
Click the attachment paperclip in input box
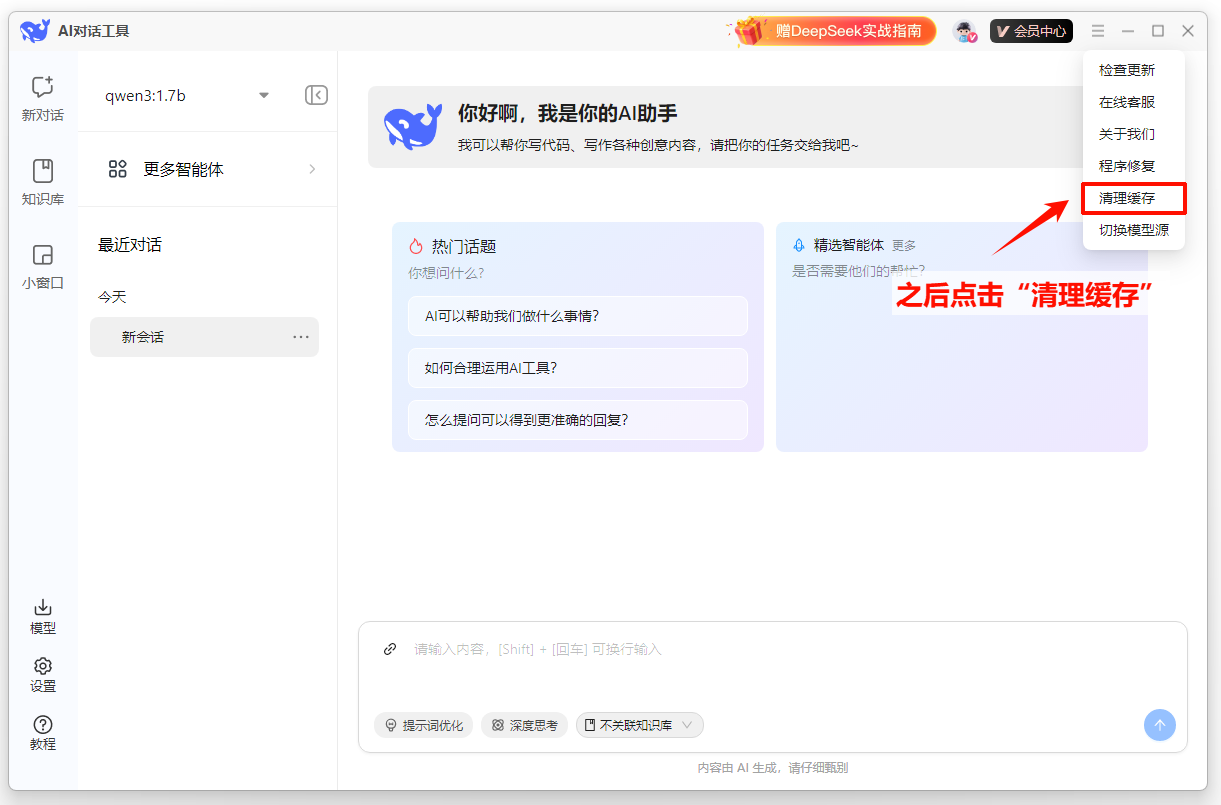click(x=389, y=648)
